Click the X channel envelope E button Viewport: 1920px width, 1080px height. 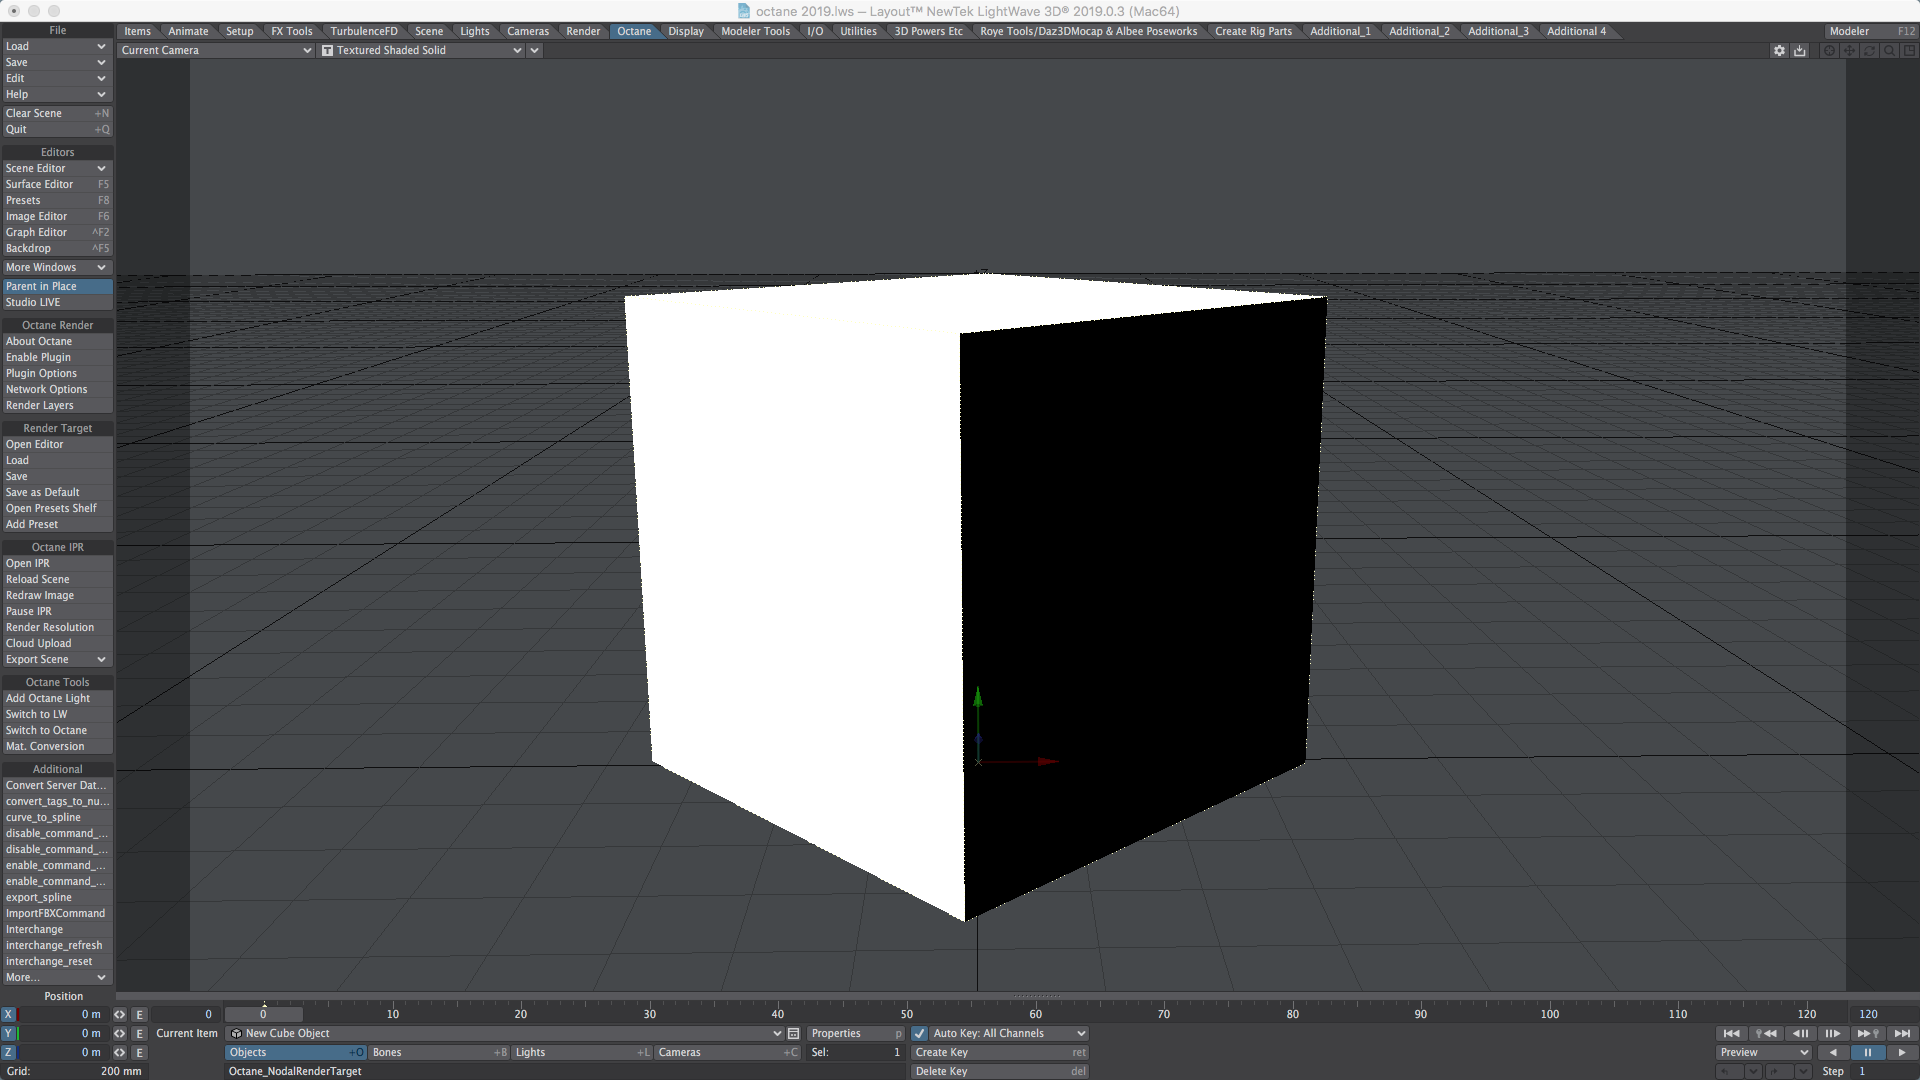(140, 1015)
